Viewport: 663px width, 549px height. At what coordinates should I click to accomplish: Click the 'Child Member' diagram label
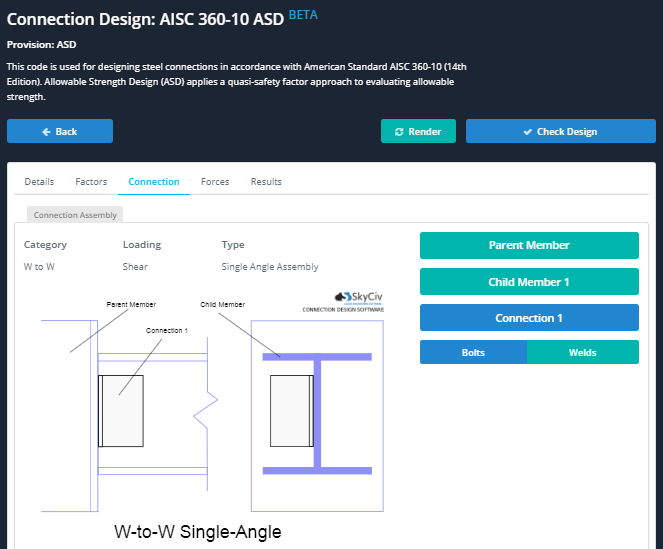[x=222, y=305]
